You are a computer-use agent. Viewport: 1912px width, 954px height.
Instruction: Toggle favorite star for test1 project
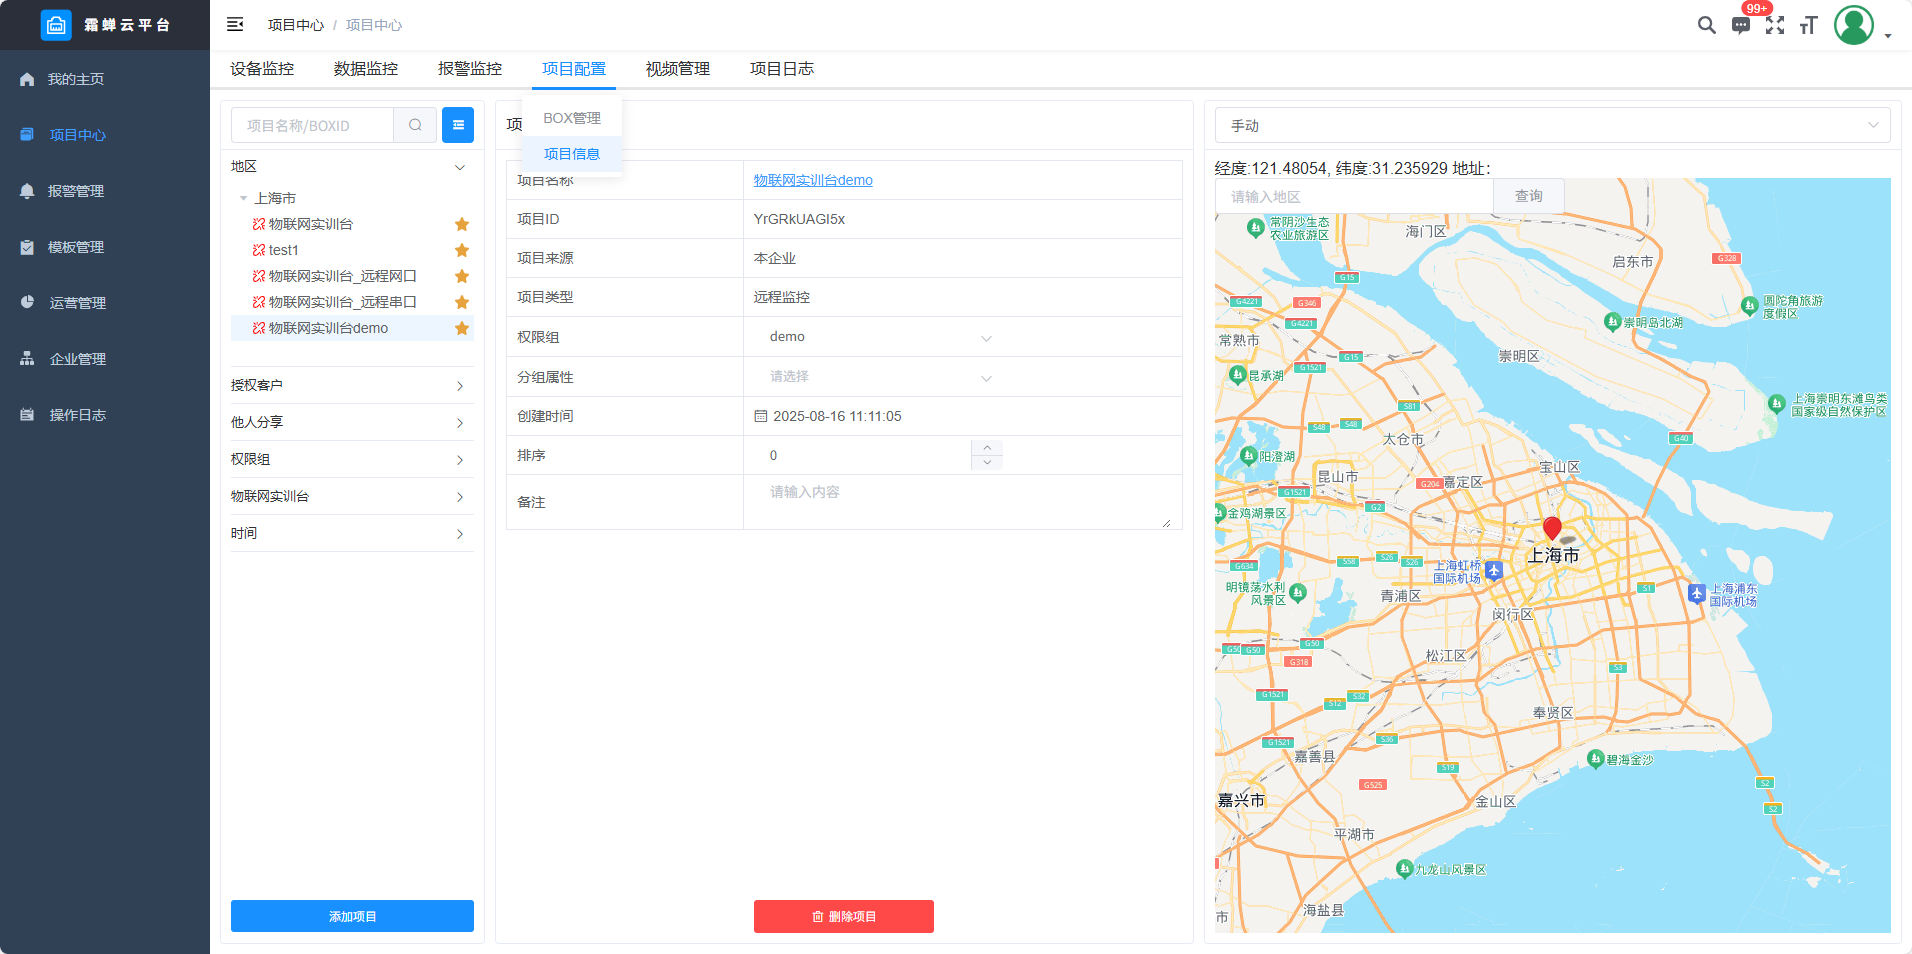[462, 250]
